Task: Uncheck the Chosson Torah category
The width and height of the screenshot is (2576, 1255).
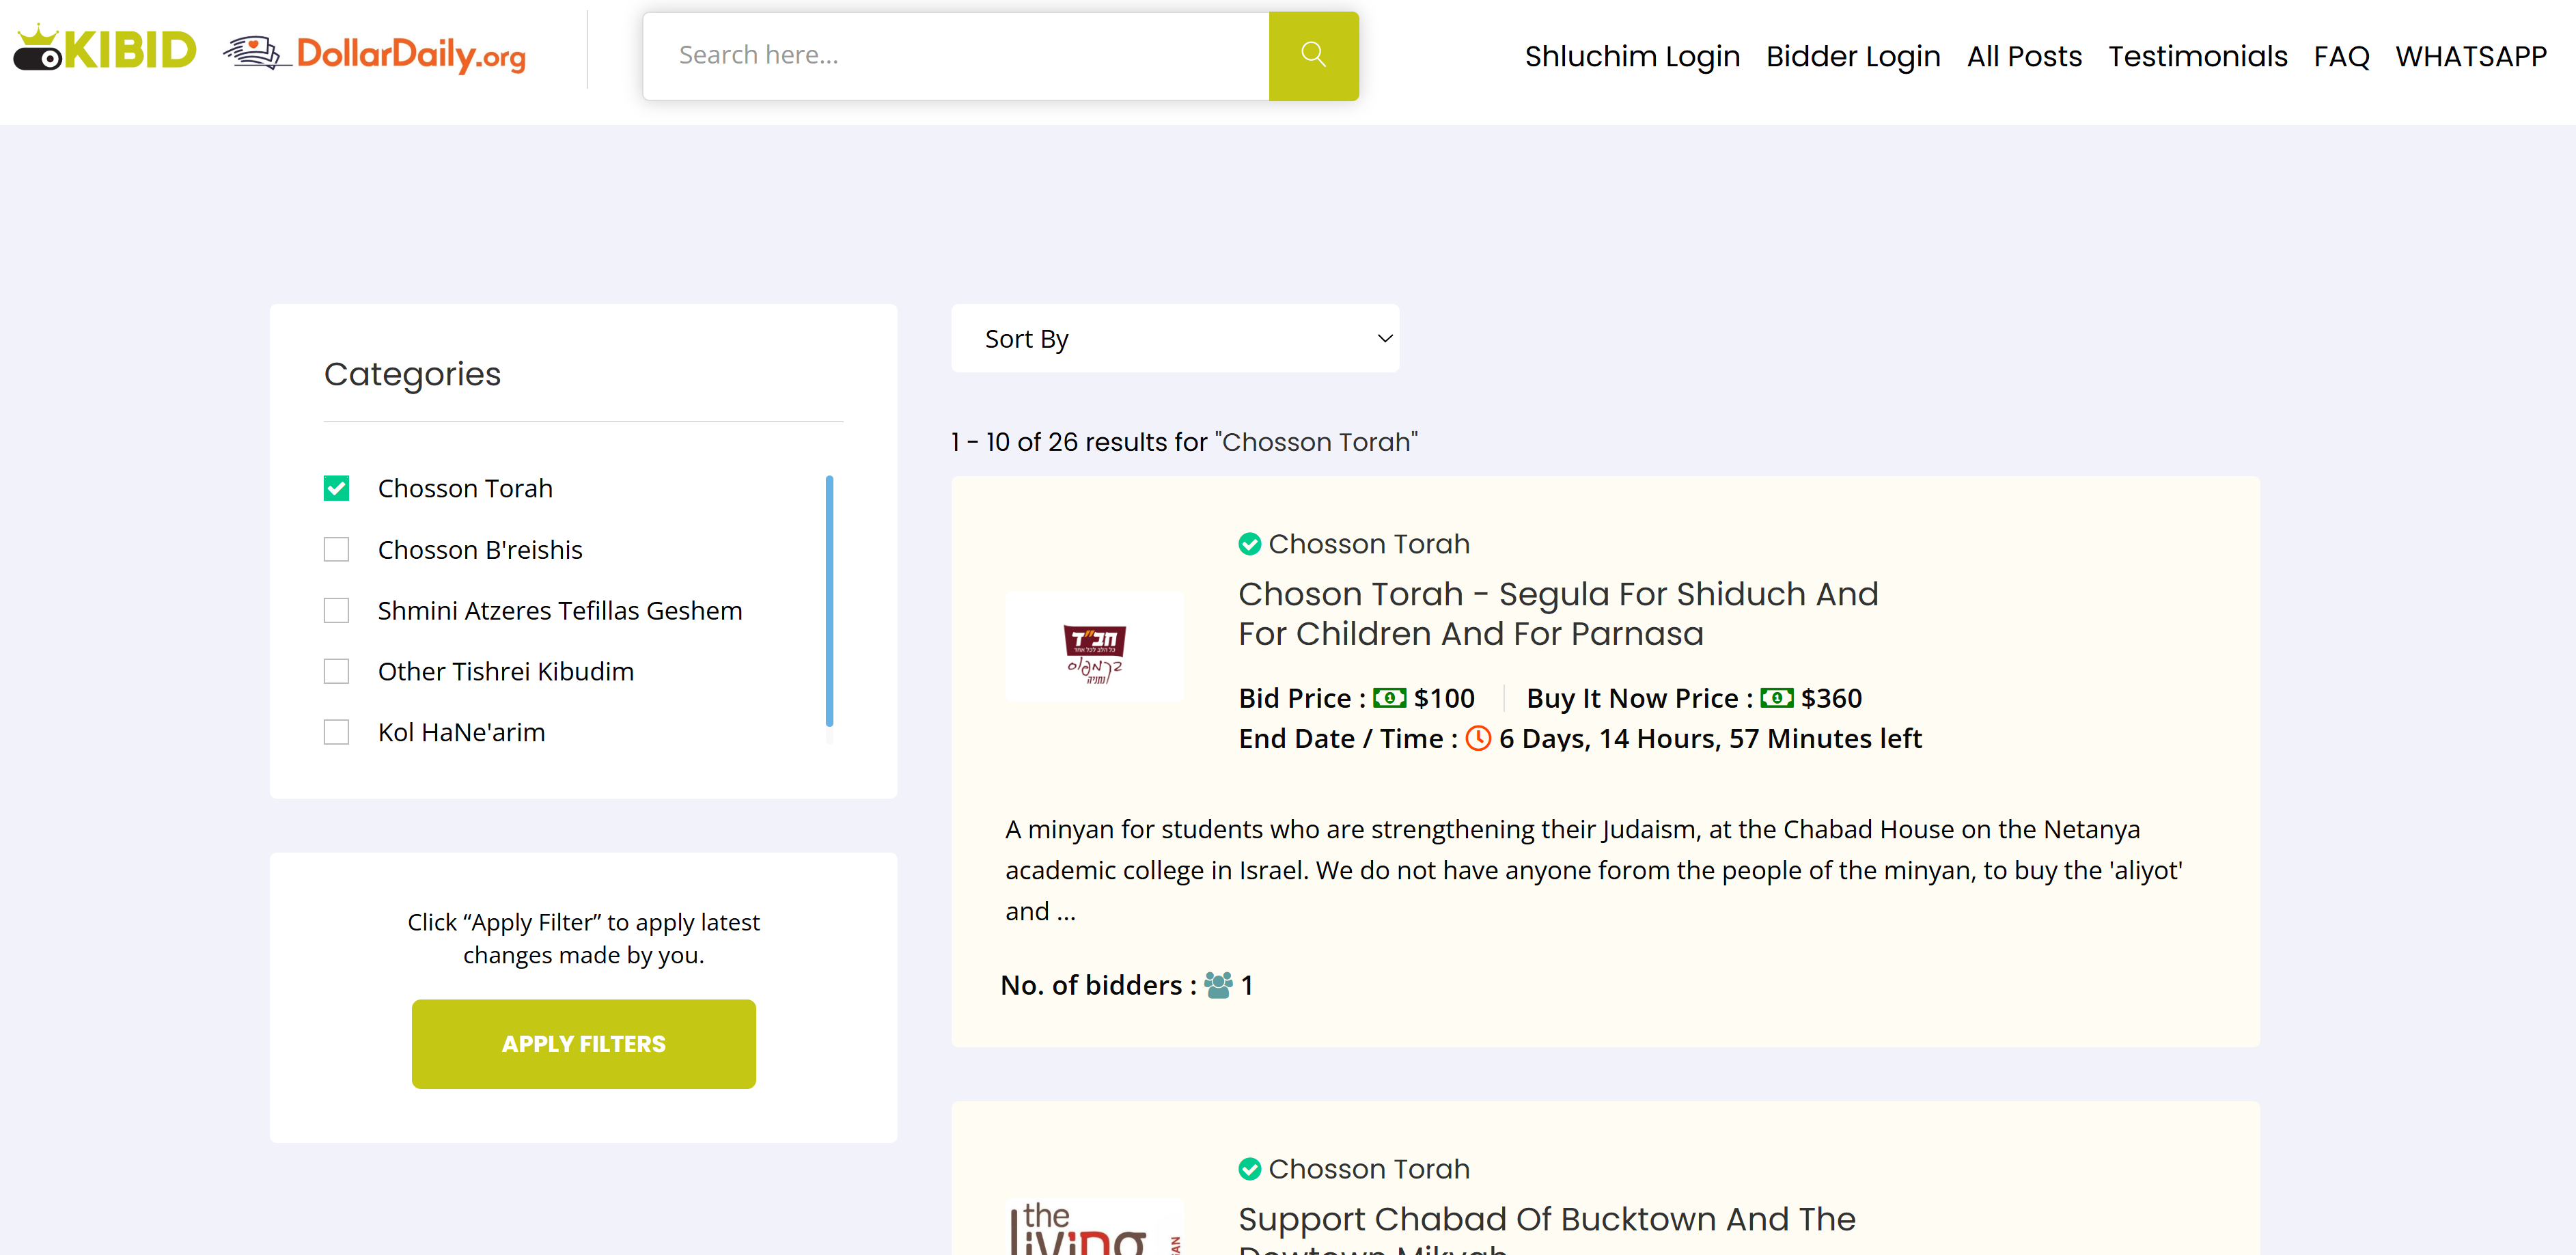Action: 337,489
